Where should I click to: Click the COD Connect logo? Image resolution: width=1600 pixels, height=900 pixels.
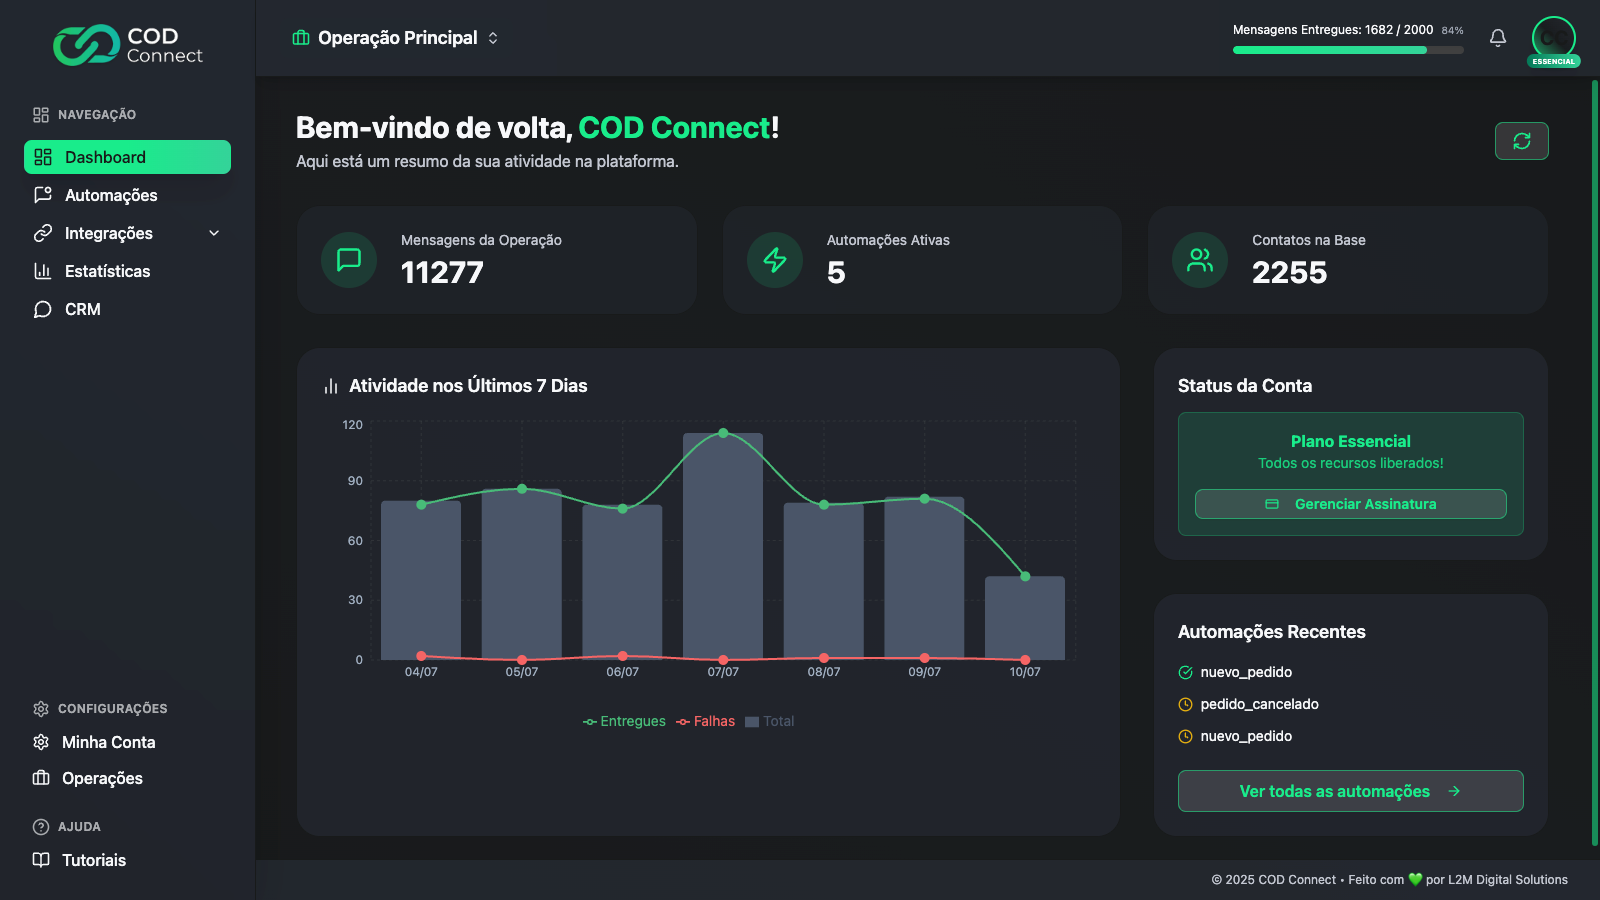point(128,45)
